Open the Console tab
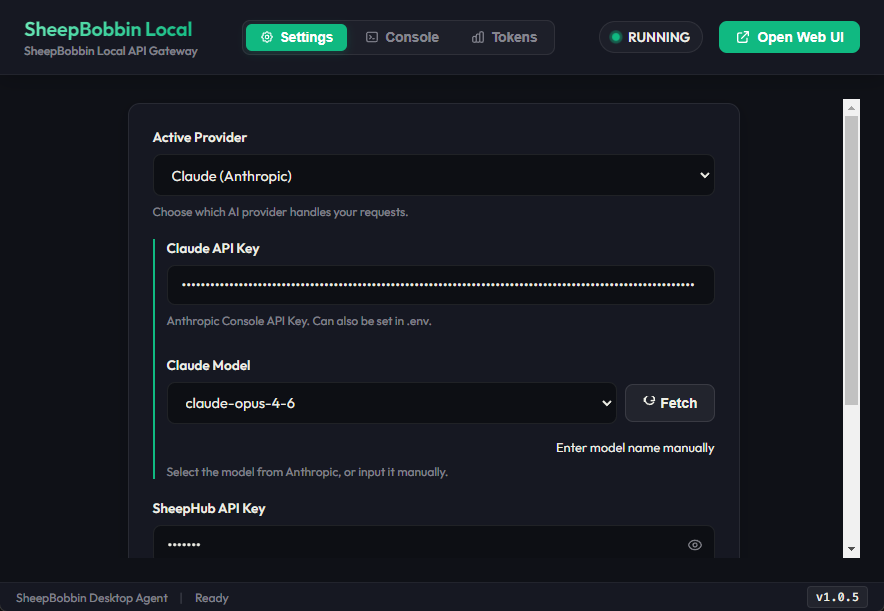This screenshot has height=611, width=884. click(403, 37)
